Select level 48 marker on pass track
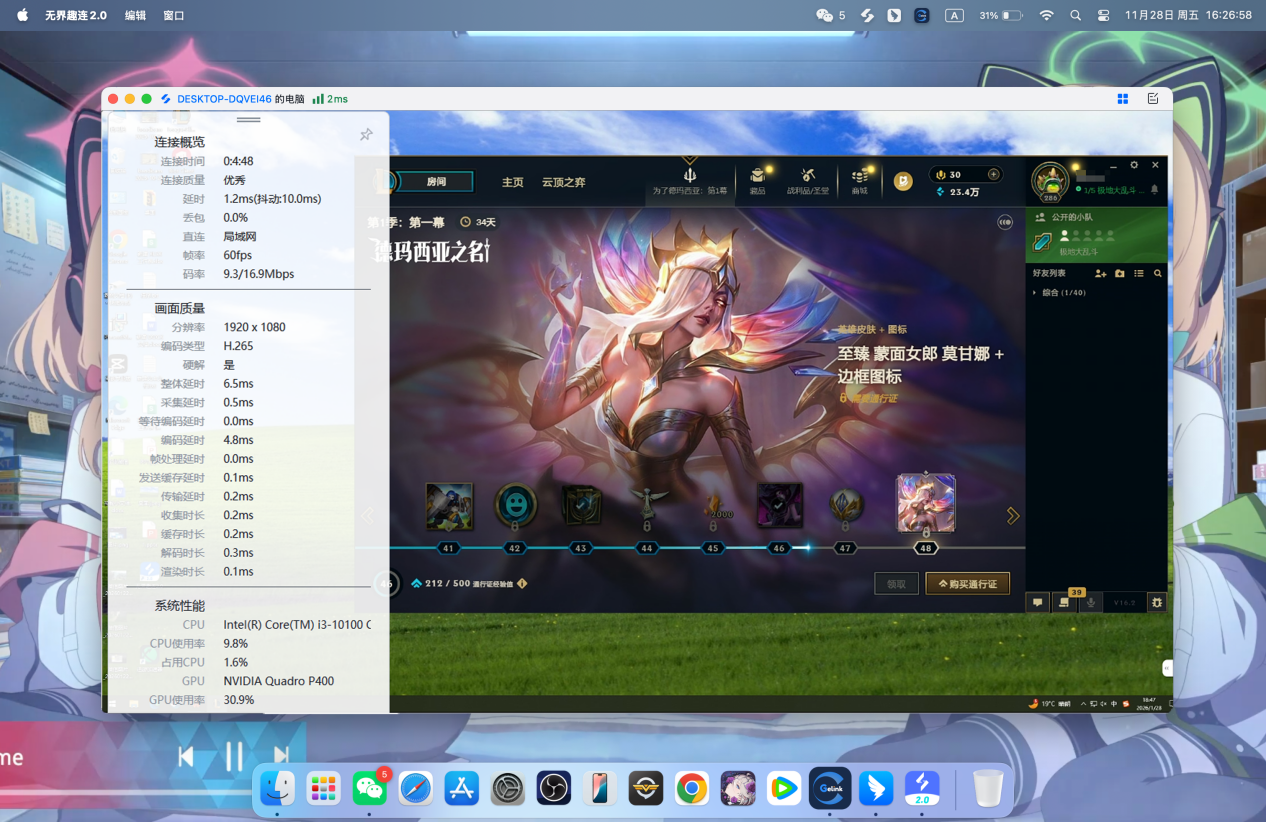 click(925, 548)
